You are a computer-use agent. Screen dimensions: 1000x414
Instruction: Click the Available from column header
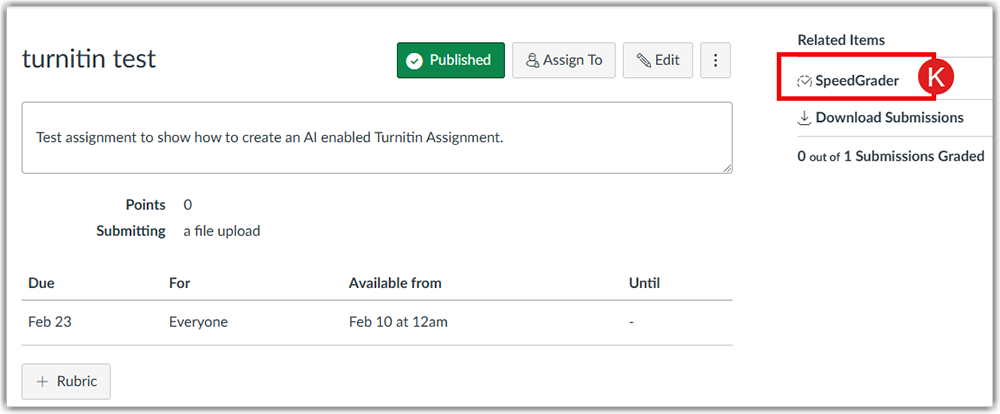point(395,283)
